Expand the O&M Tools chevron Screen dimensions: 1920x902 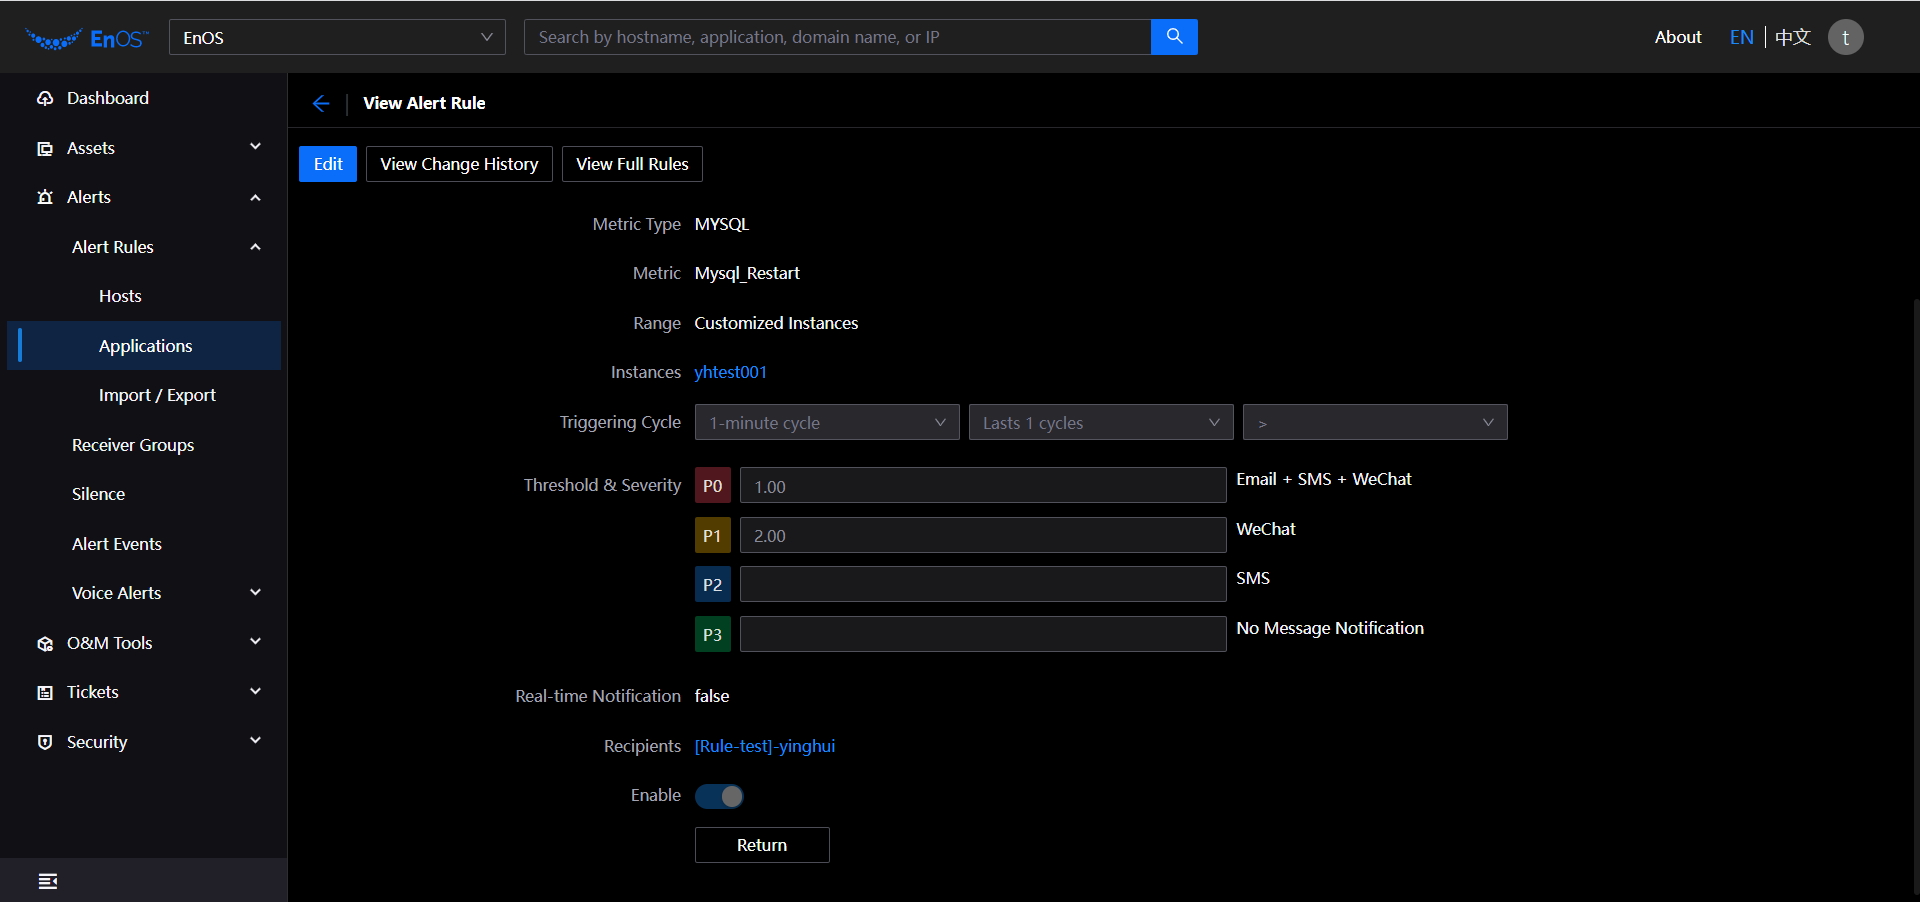coord(255,642)
